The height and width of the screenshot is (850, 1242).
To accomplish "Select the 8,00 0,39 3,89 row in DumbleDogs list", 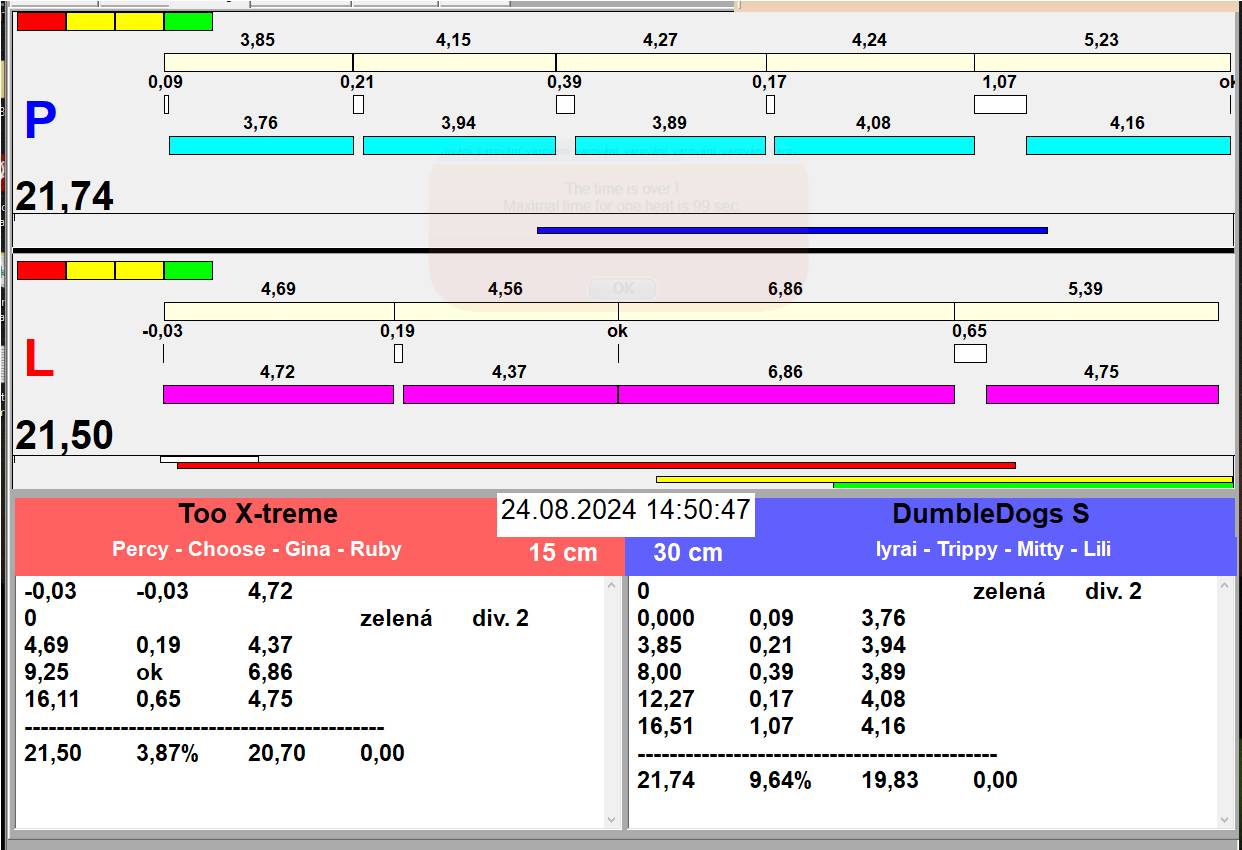I will coord(923,672).
